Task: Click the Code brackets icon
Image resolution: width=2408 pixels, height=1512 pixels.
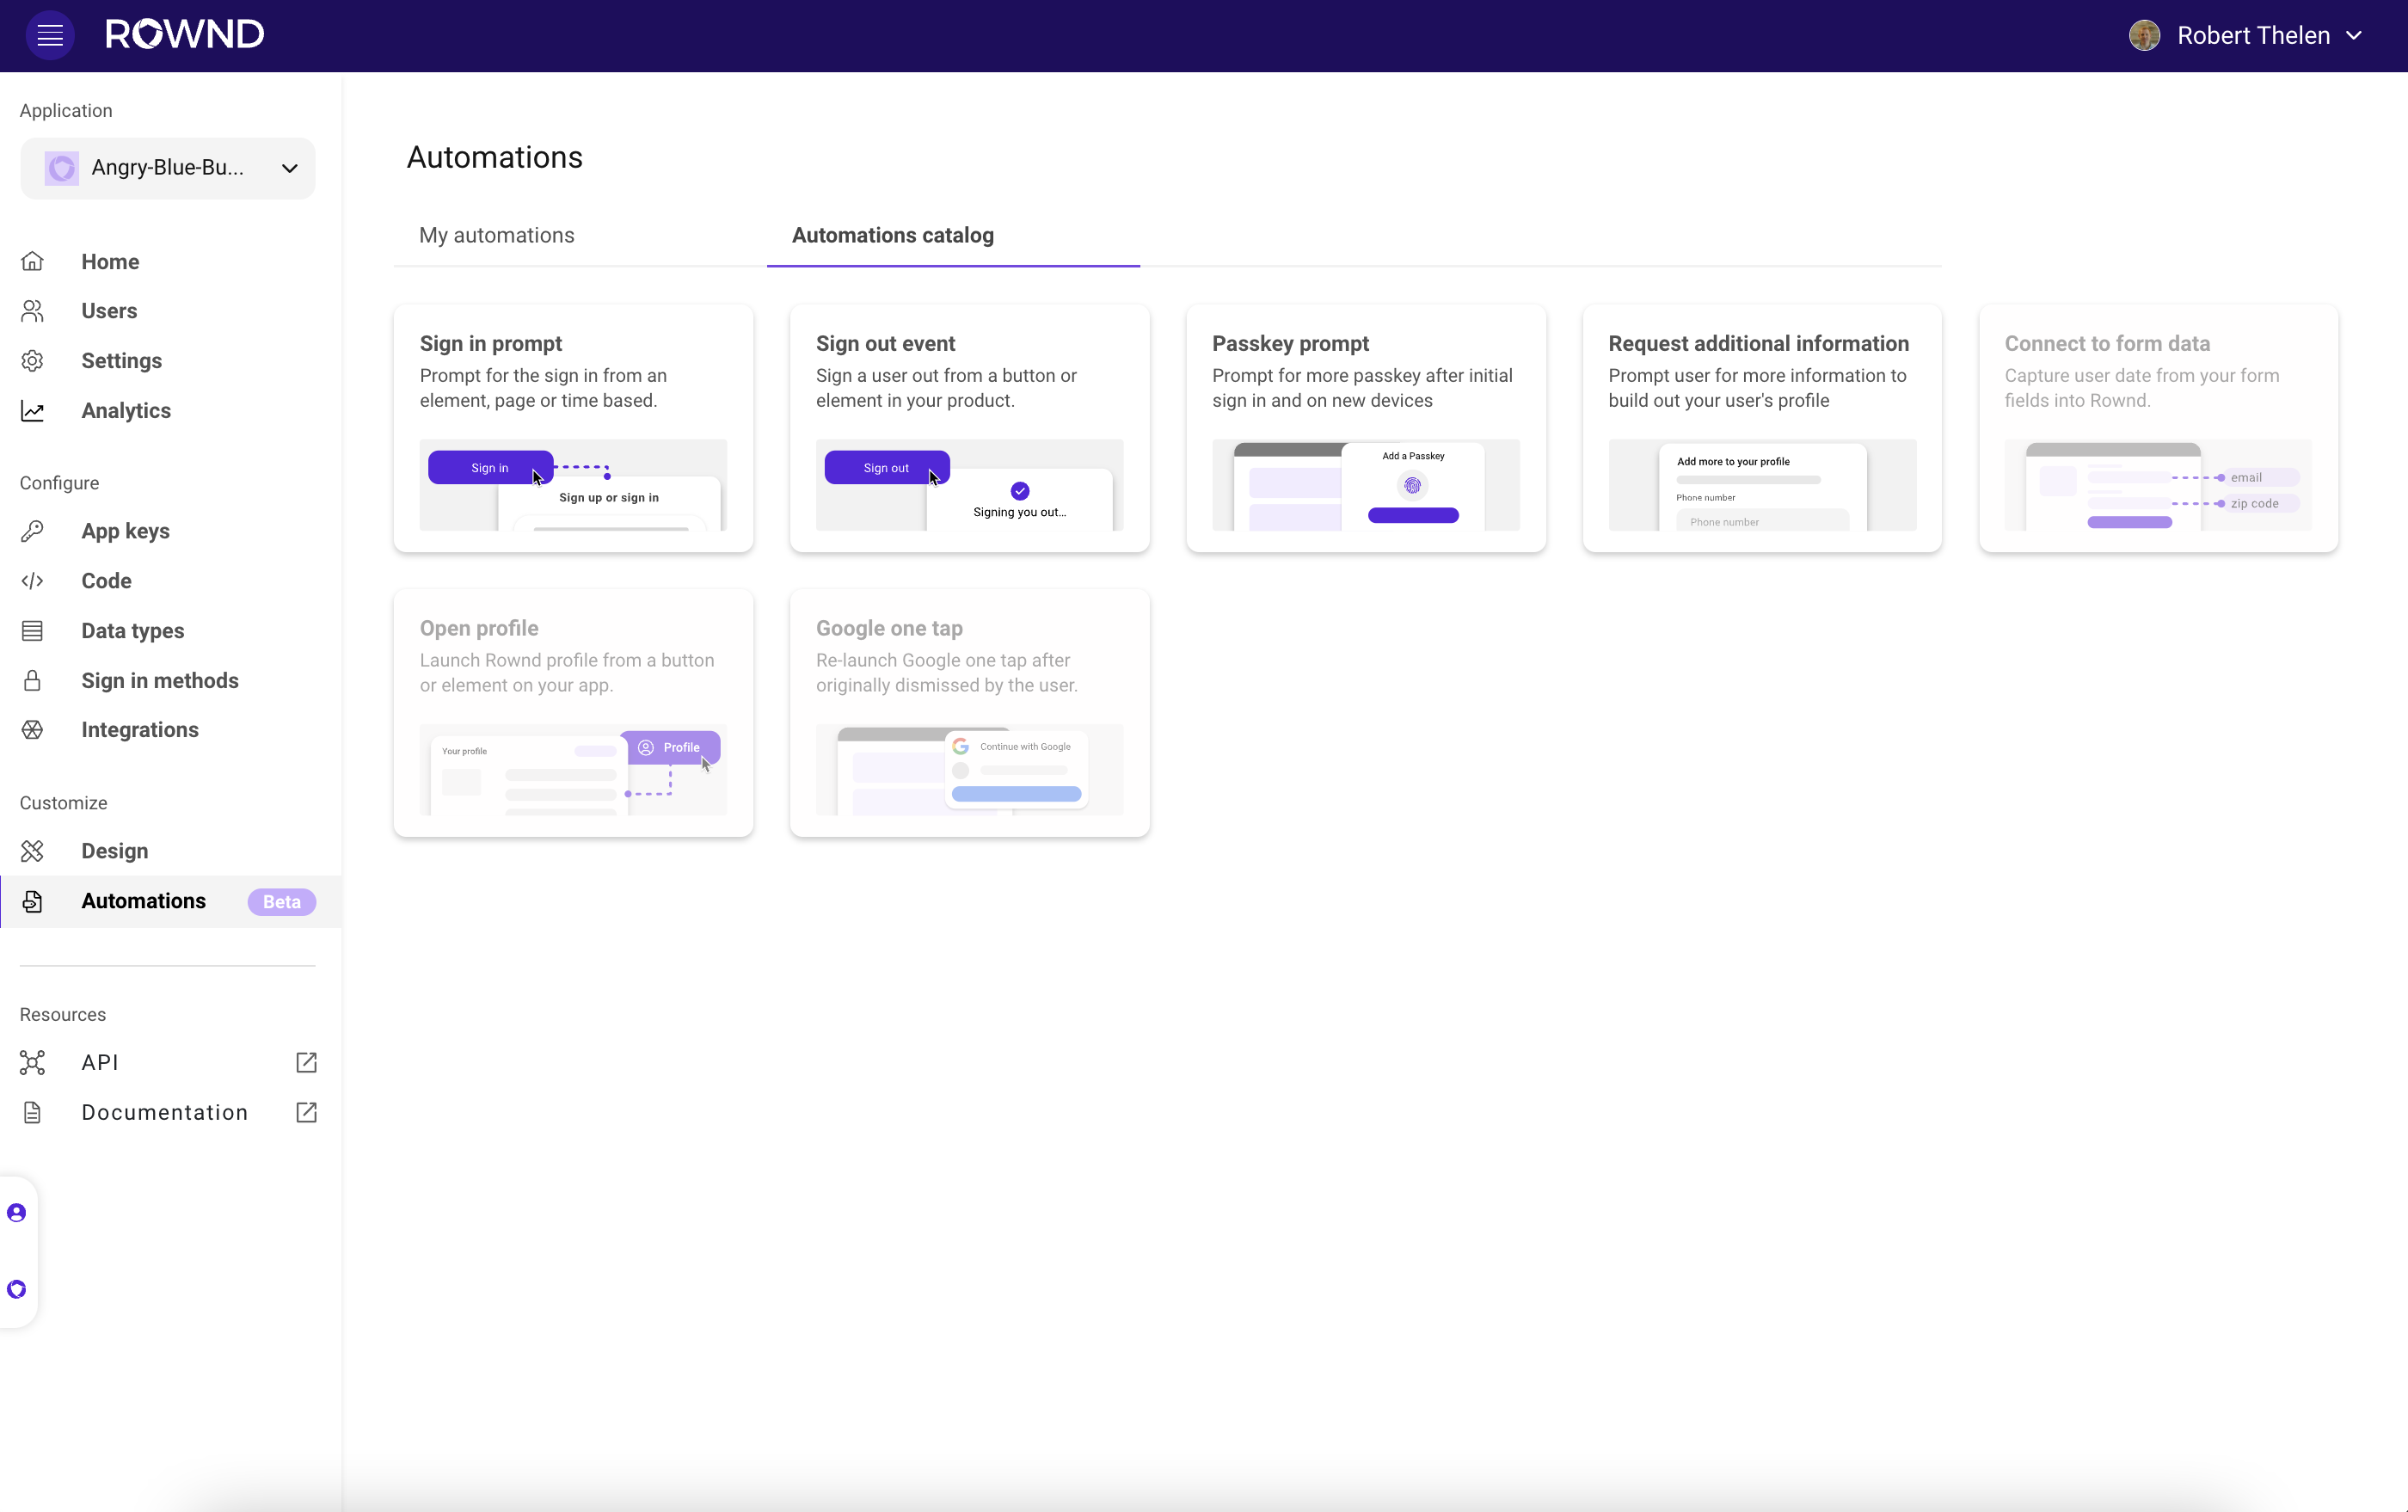Action: coord(32,581)
